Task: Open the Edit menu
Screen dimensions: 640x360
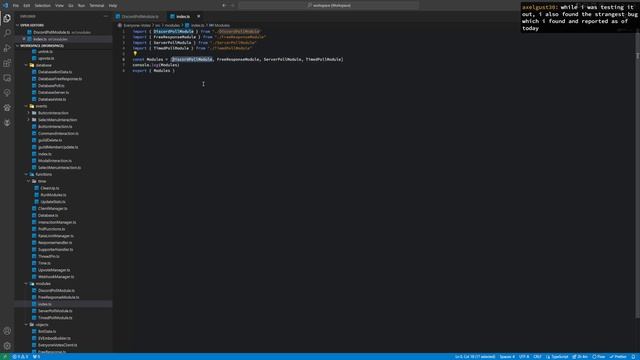Action: pyautogui.click(x=27, y=6)
